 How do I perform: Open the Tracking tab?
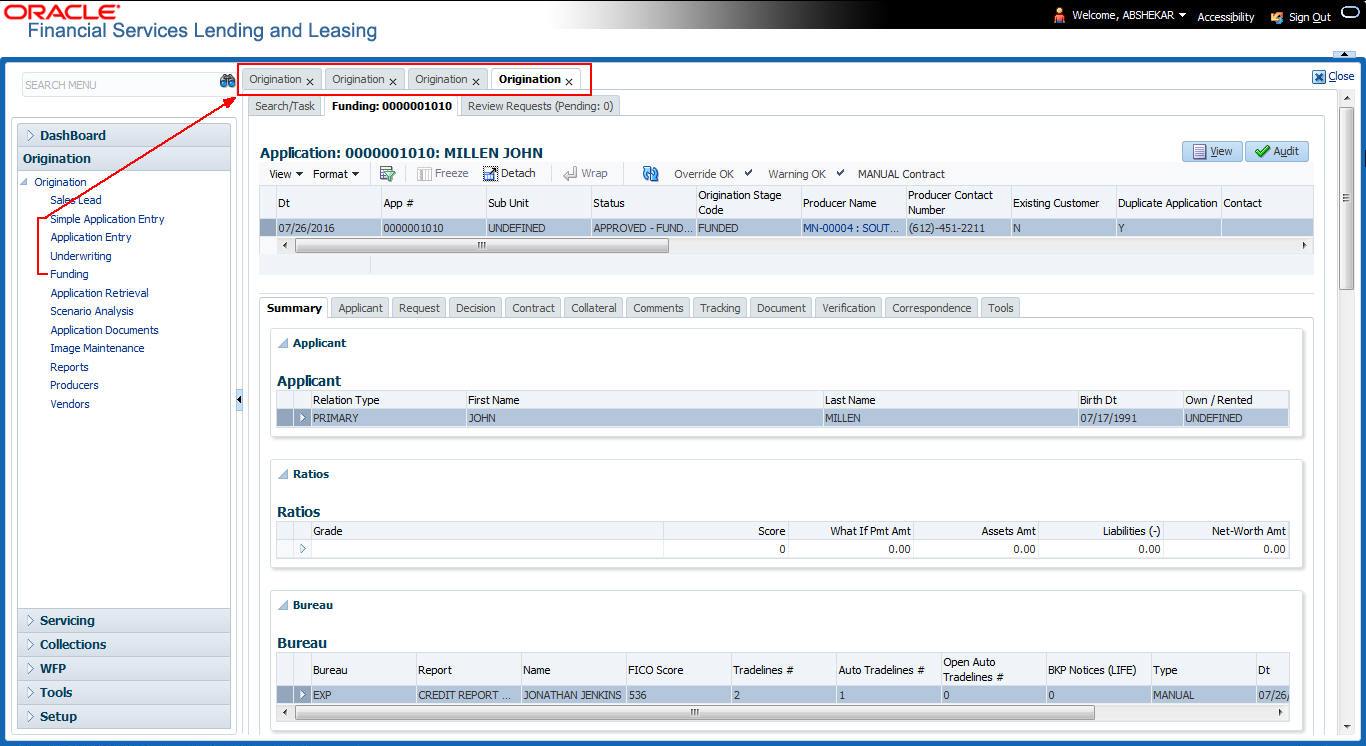[720, 308]
